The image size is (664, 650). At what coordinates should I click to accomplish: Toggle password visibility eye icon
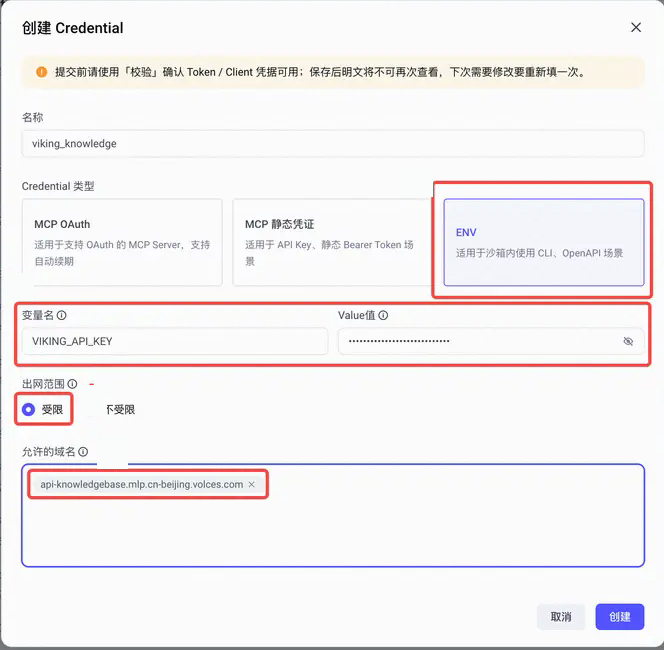628,341
